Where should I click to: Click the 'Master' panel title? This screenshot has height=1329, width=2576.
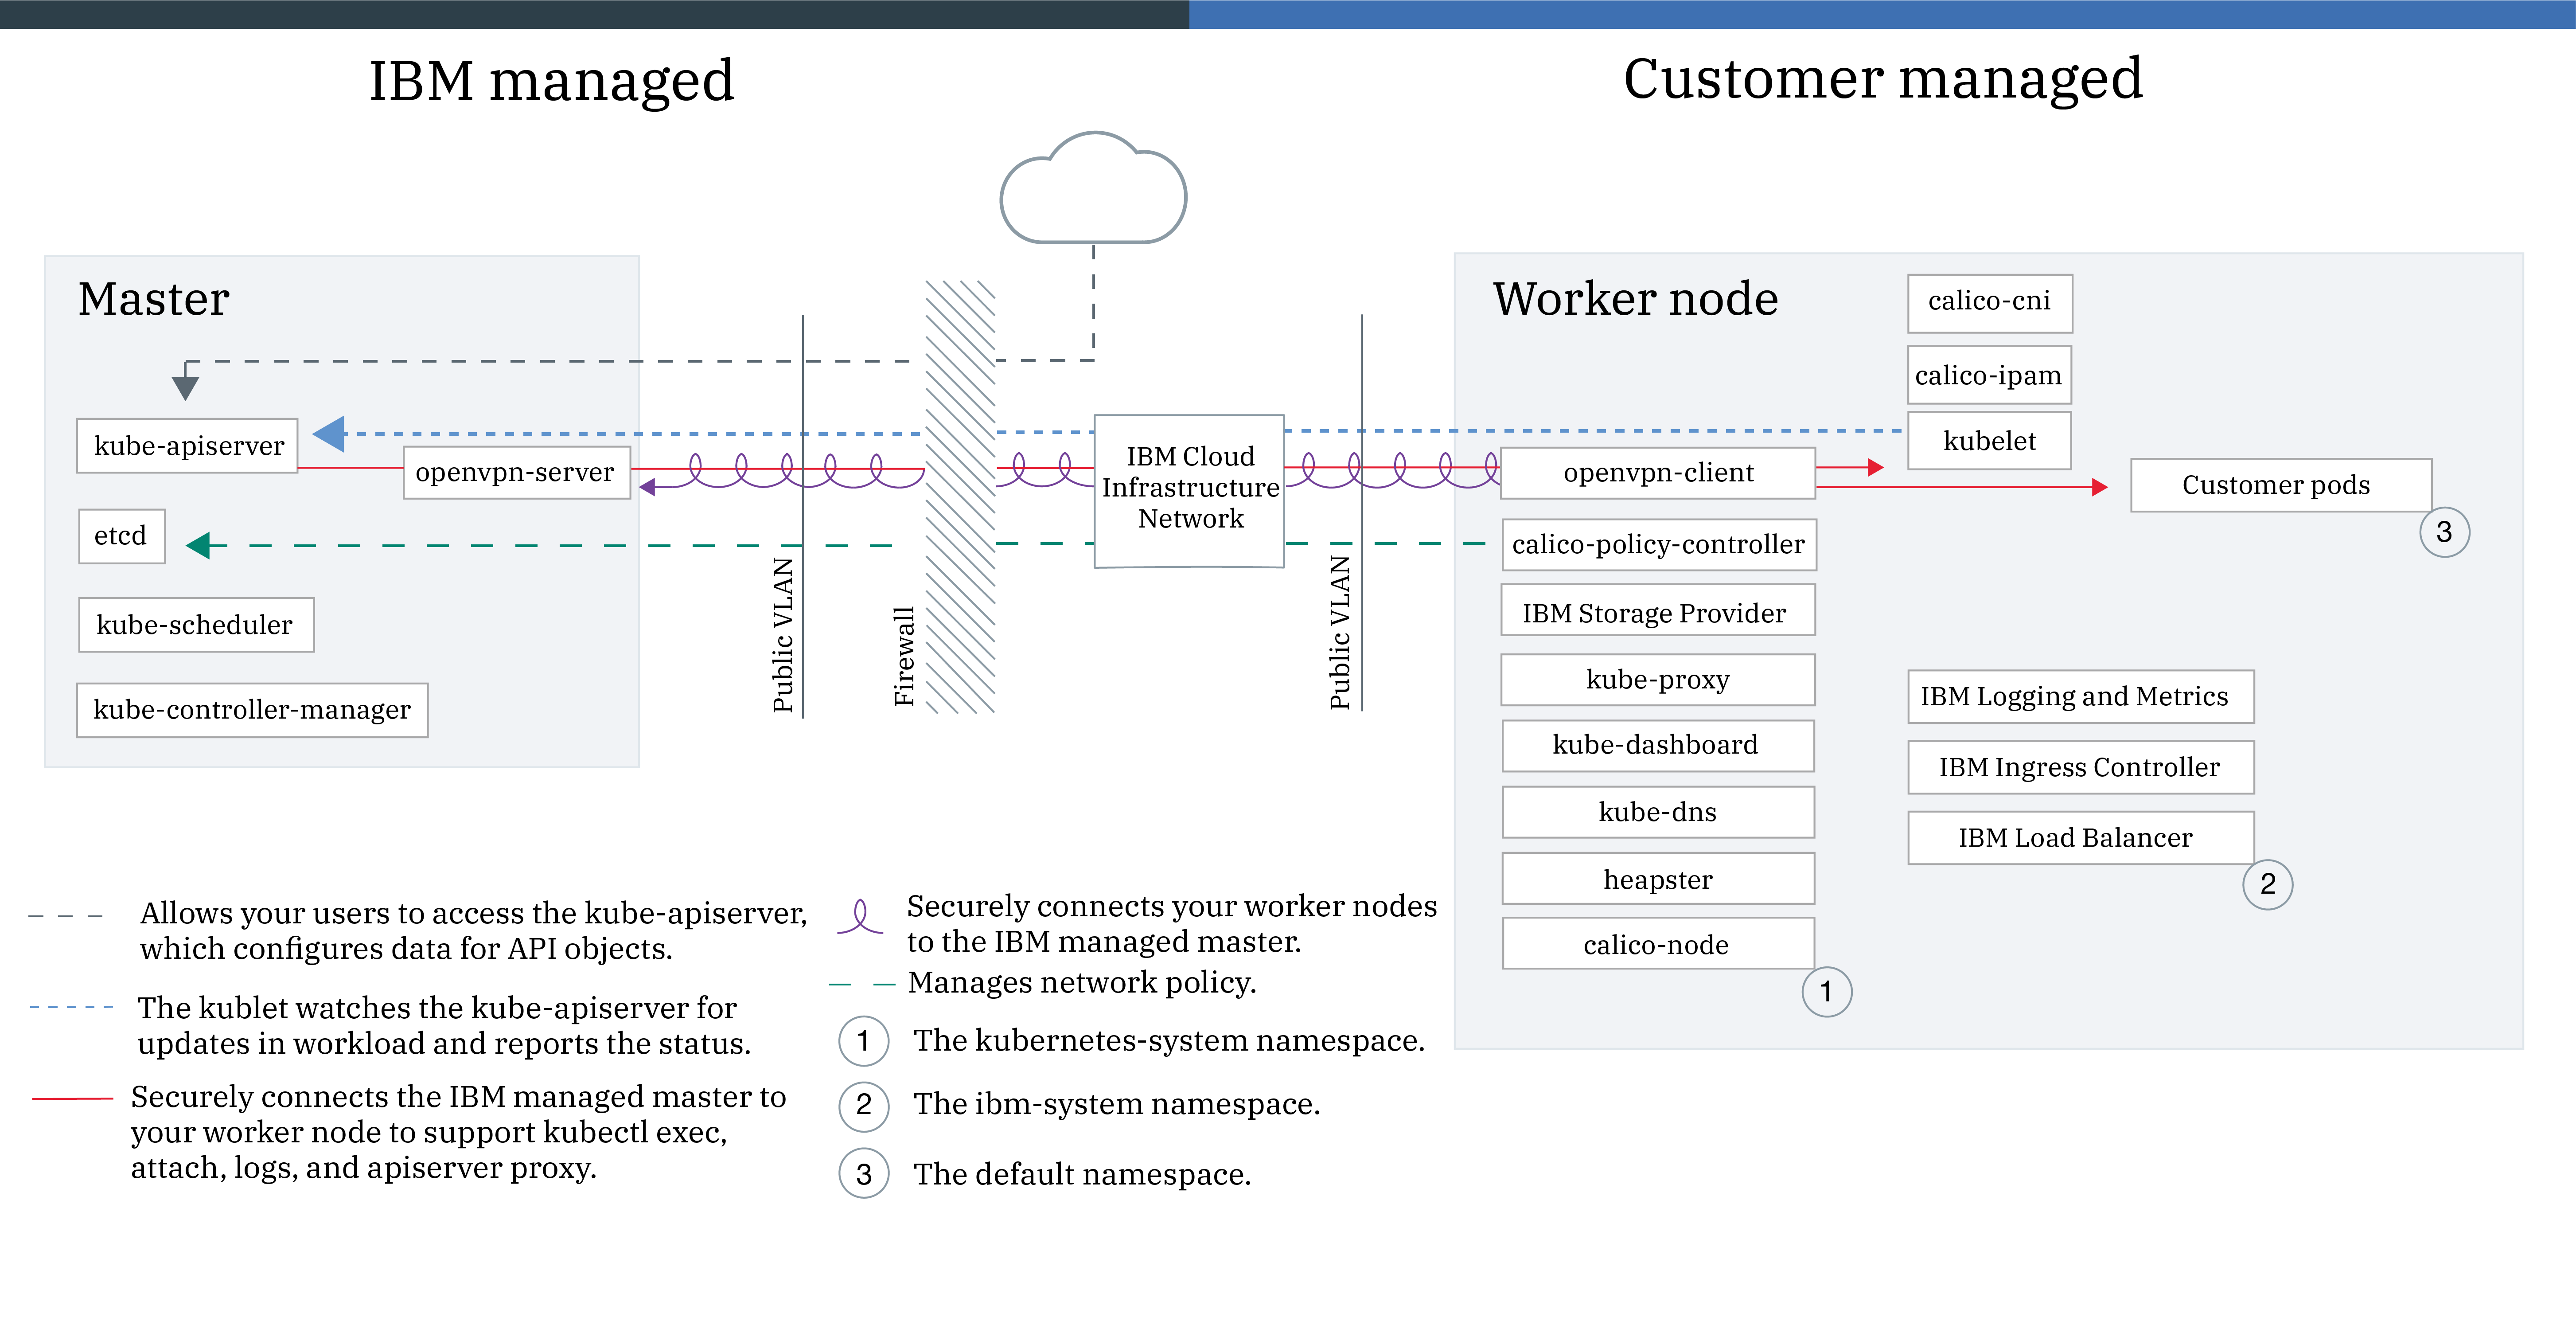[x=154, y=299]
